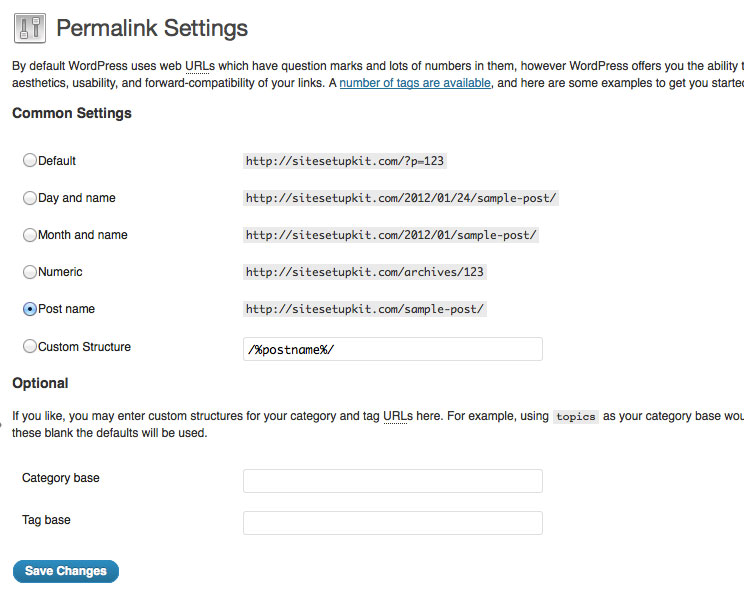Click the Save Changes button
Viewport: 744px width, 604px height.
tap(66, 571)
